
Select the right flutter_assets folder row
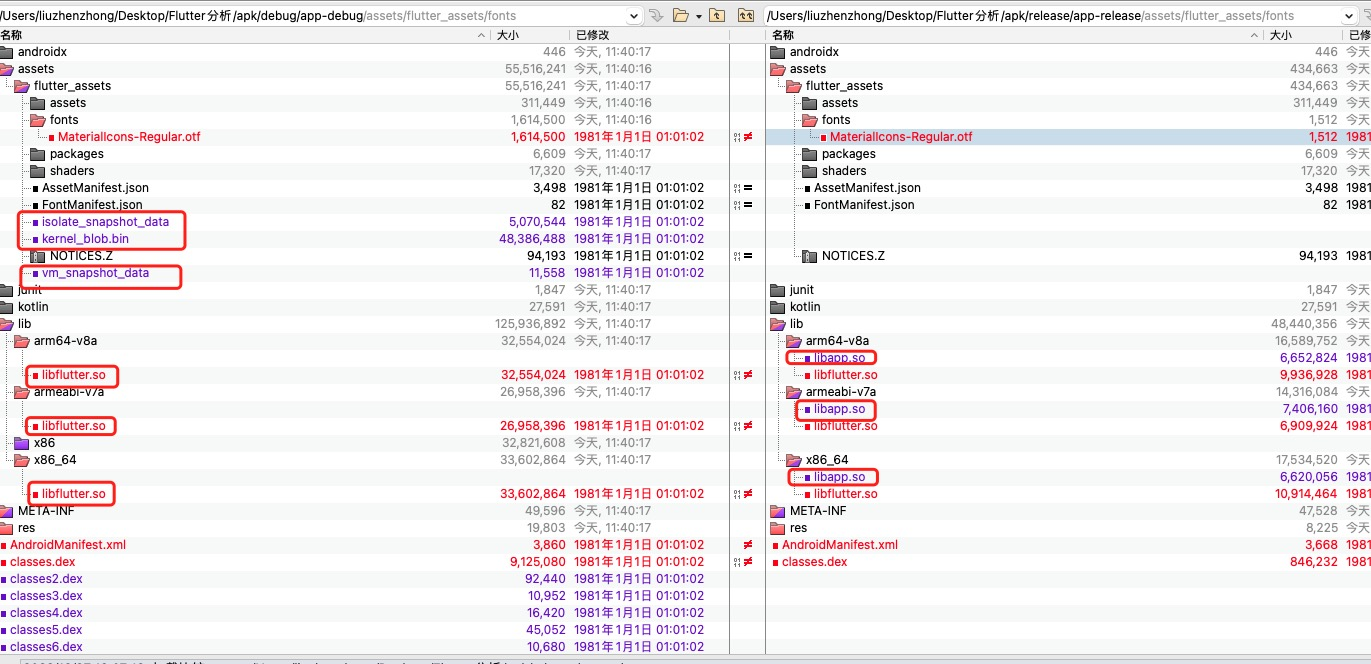coord(844,86)
